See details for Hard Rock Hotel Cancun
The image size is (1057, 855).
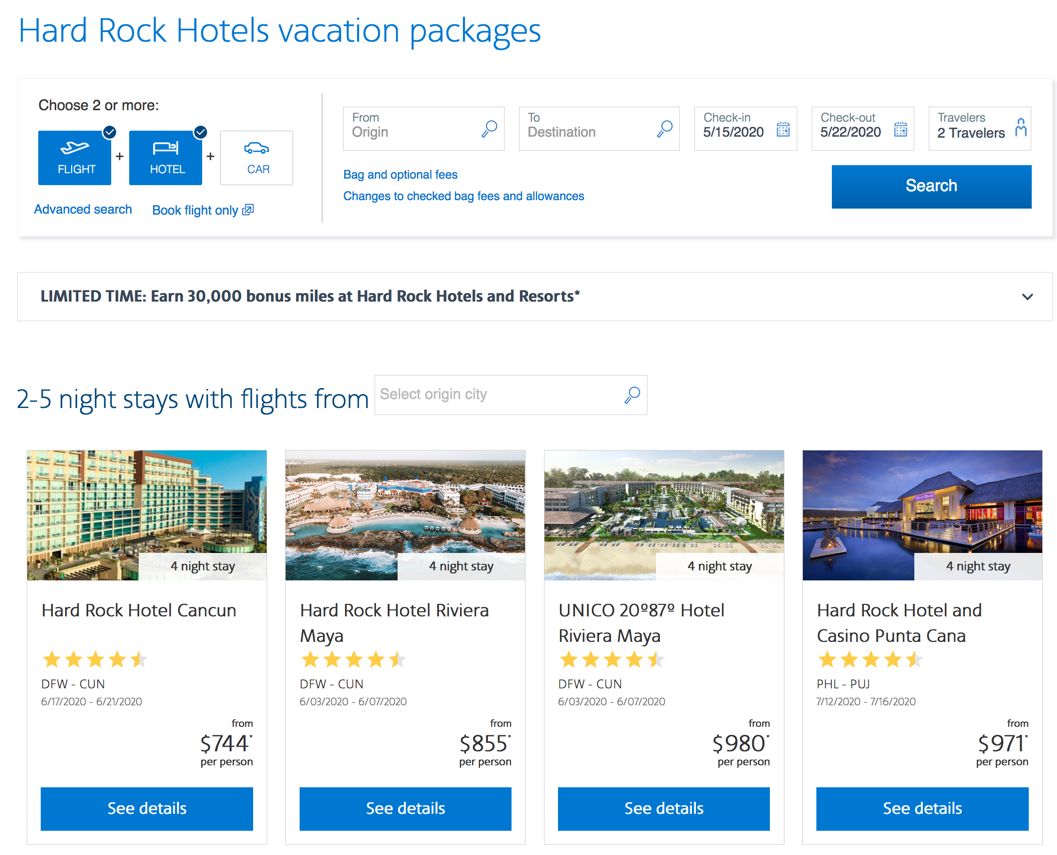(x=147, y=808)
